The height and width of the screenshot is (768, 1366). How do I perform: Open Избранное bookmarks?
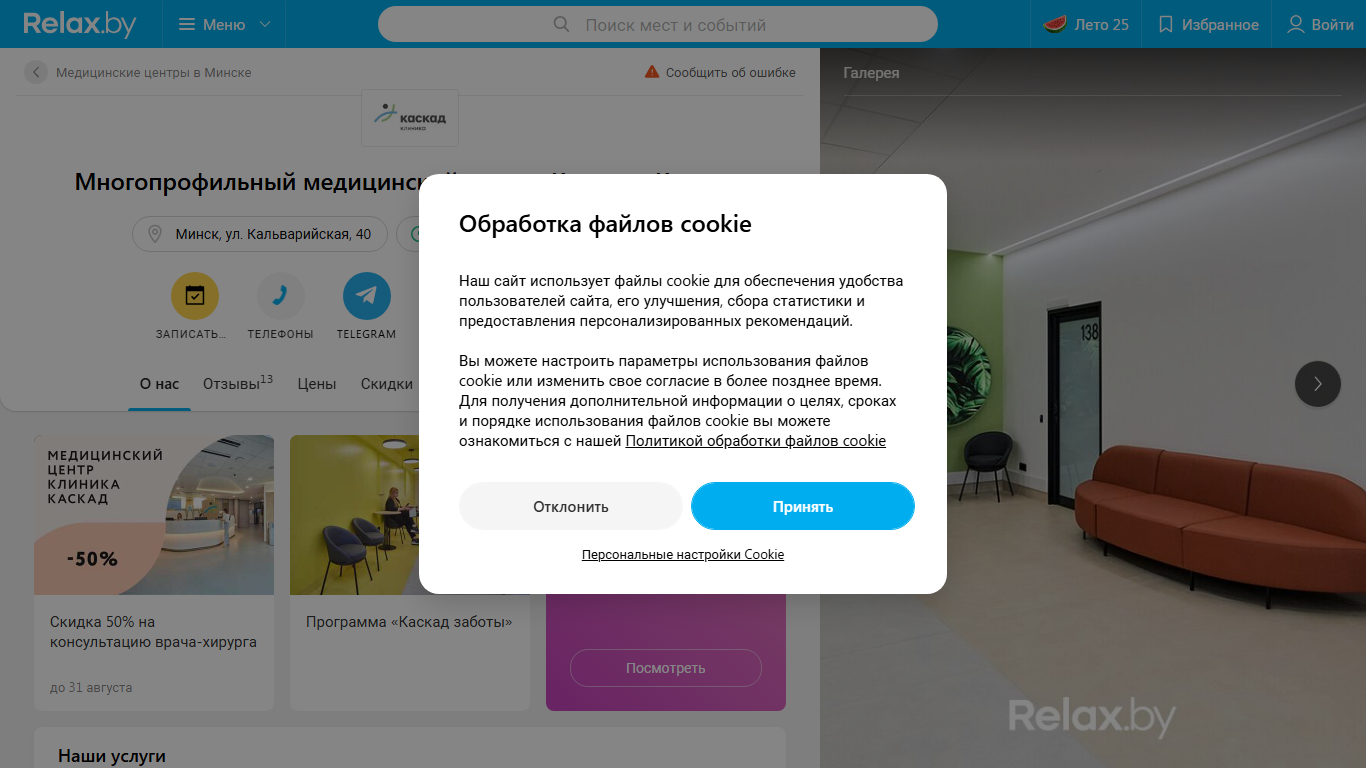(1208, 24)
